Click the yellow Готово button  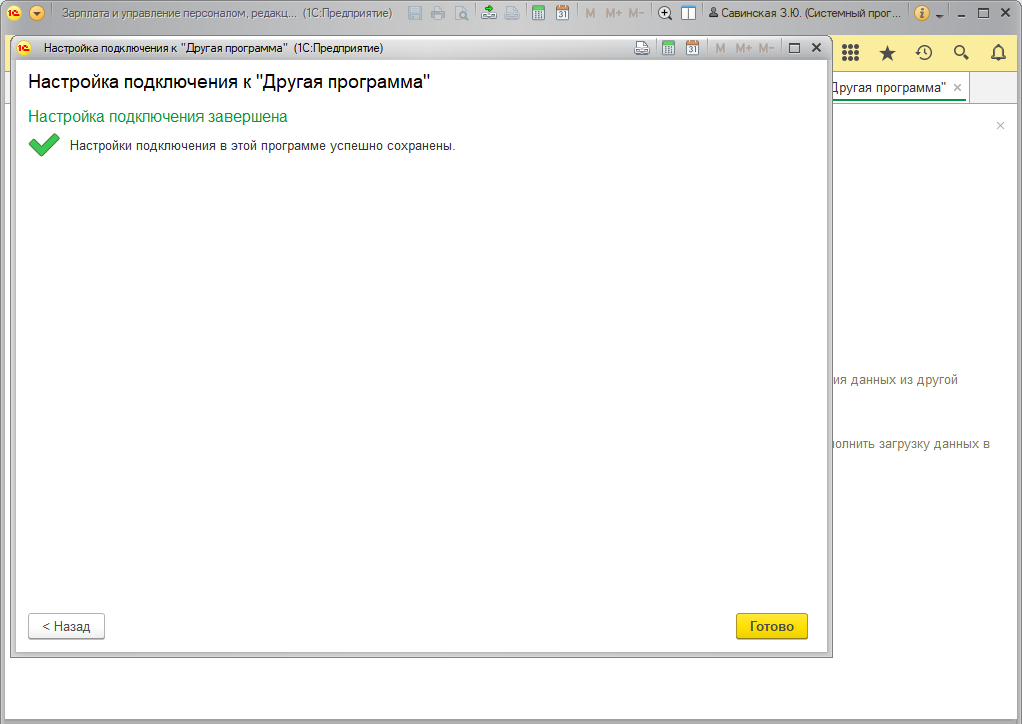[x=771, y=626]
